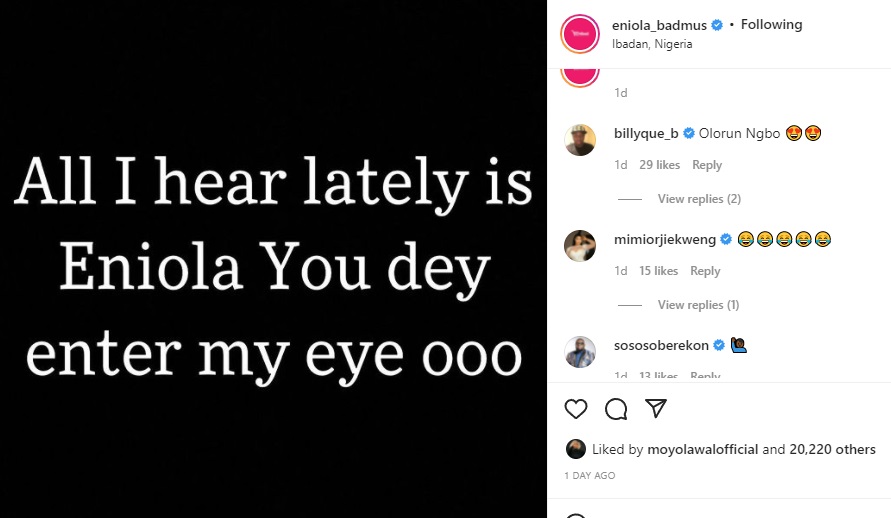Reply to billyque_b's comment

click(706, 165)
